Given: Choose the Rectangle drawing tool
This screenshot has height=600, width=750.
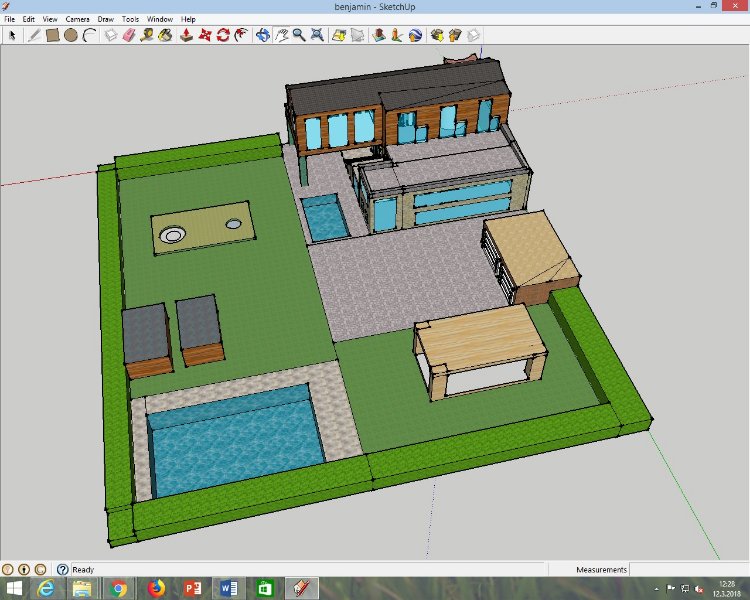Looking at the screenshot, I should (52, 35).
